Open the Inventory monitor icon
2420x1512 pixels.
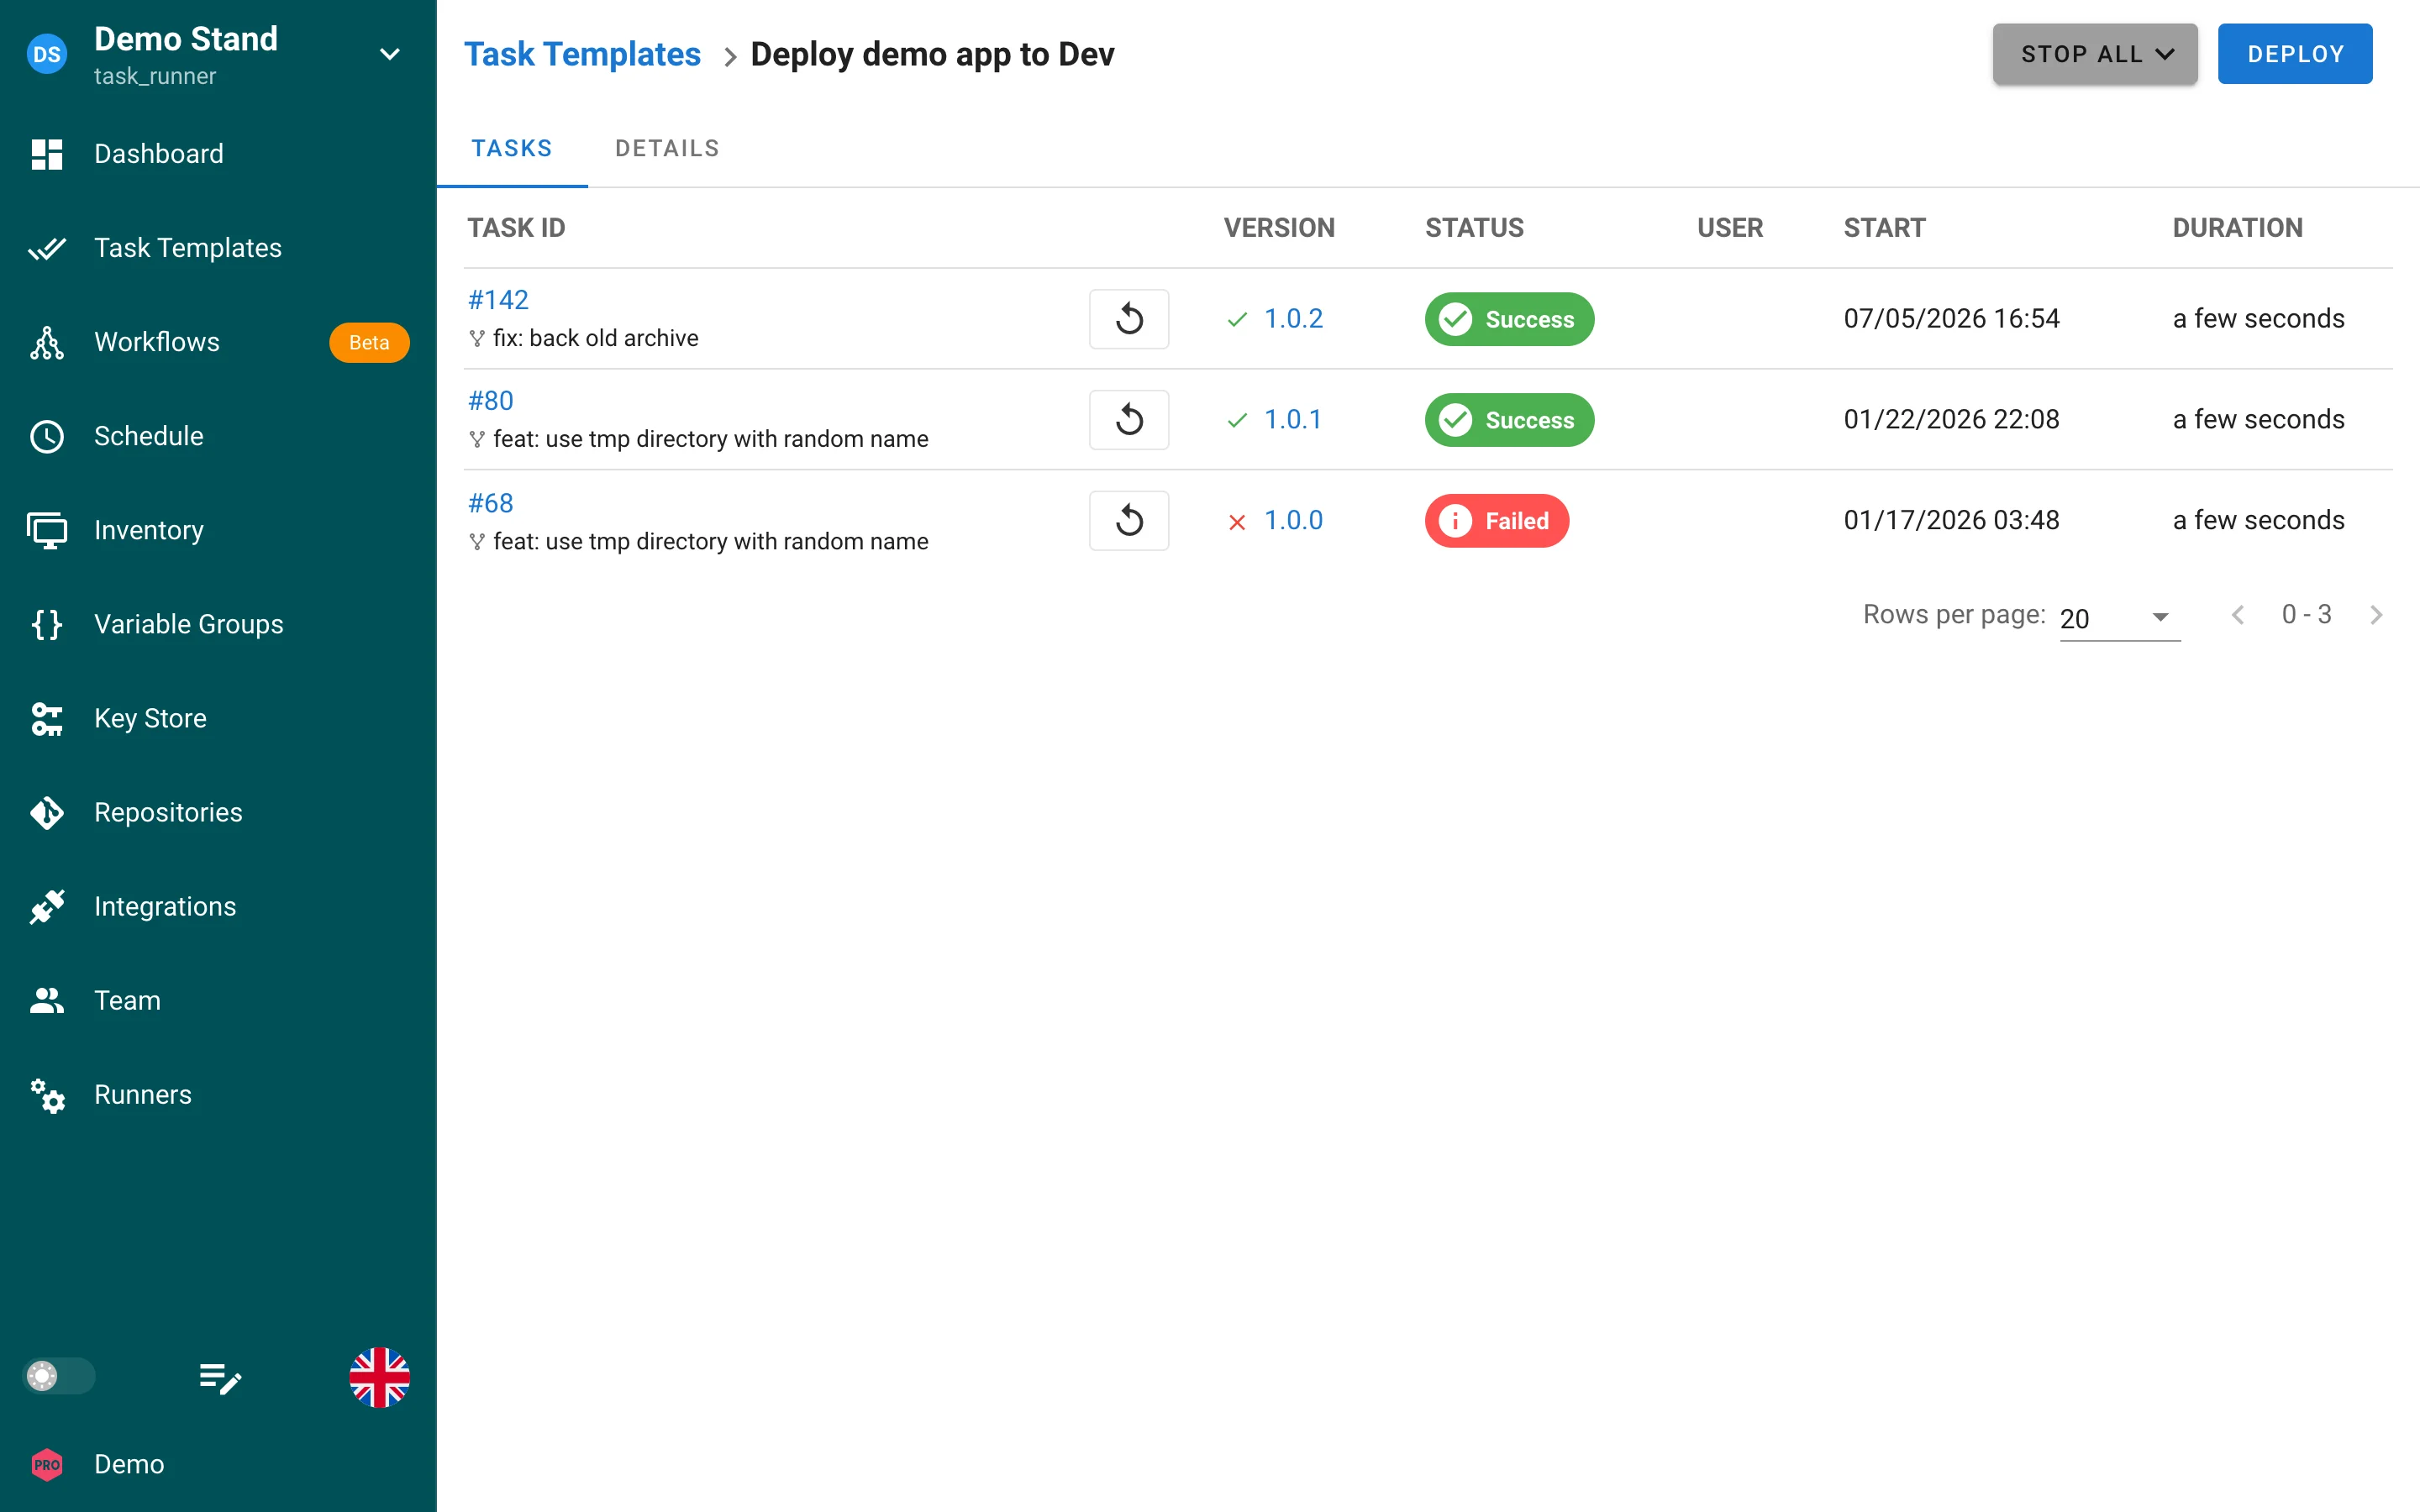[47, 530]
